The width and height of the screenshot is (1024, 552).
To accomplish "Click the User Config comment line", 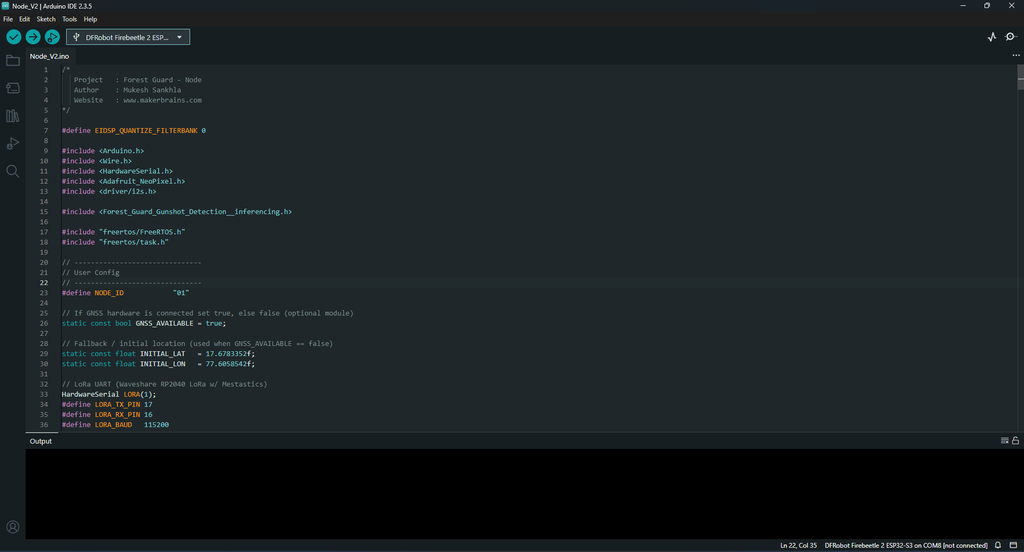I will [x=91, y=273].
